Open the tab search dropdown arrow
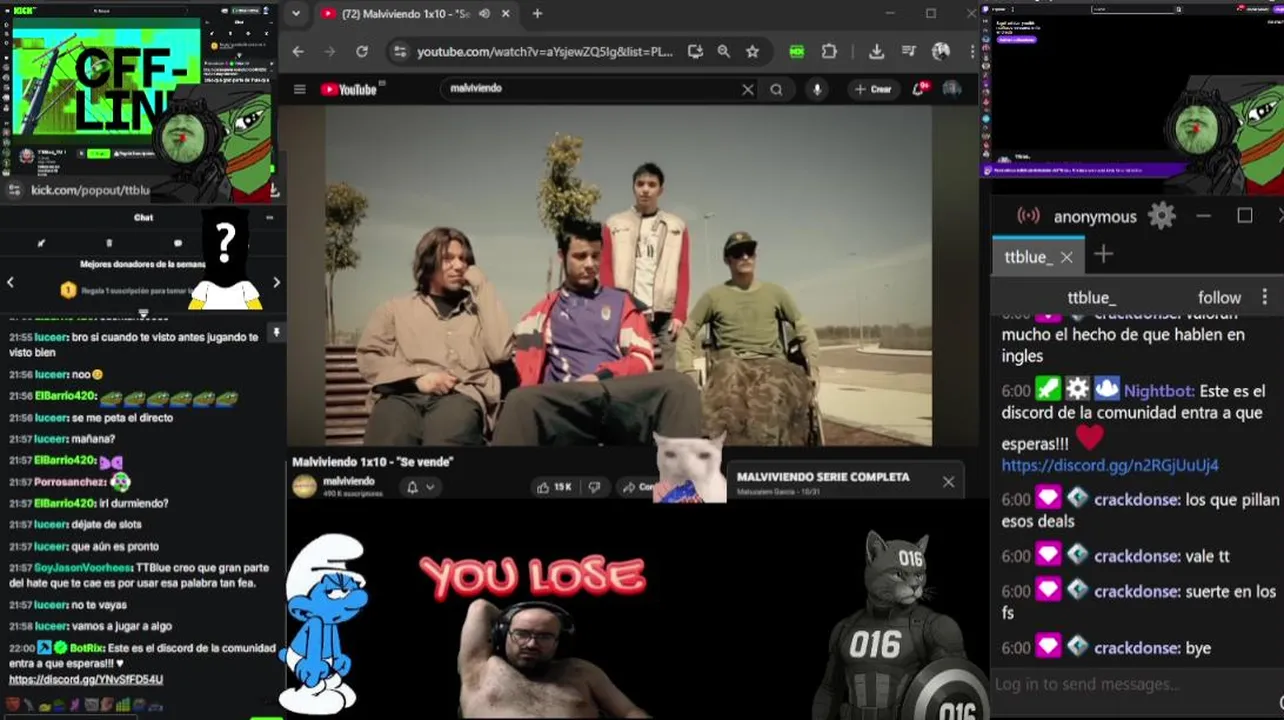 pyautogui.click(x=295, y=14)
